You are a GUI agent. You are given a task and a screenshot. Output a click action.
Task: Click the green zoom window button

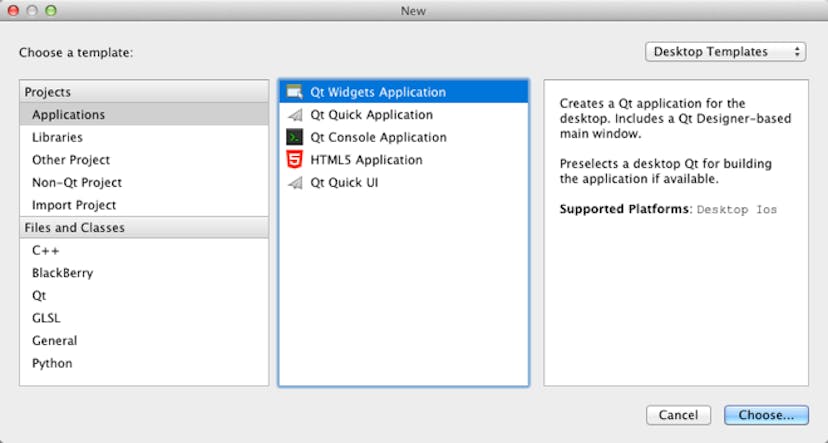[x=51, y=11]
